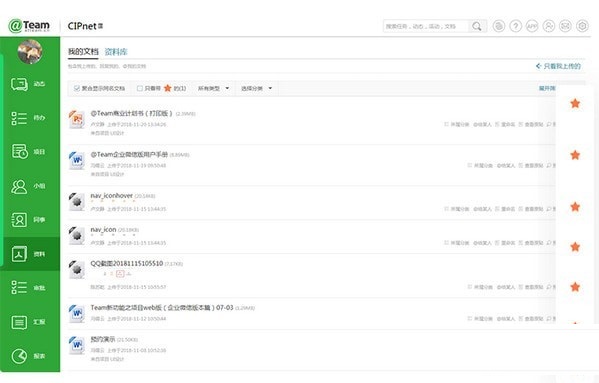Click the Word icon of Team新功能 07-03 document
599x383 pixels.
[x=76, y=313]
